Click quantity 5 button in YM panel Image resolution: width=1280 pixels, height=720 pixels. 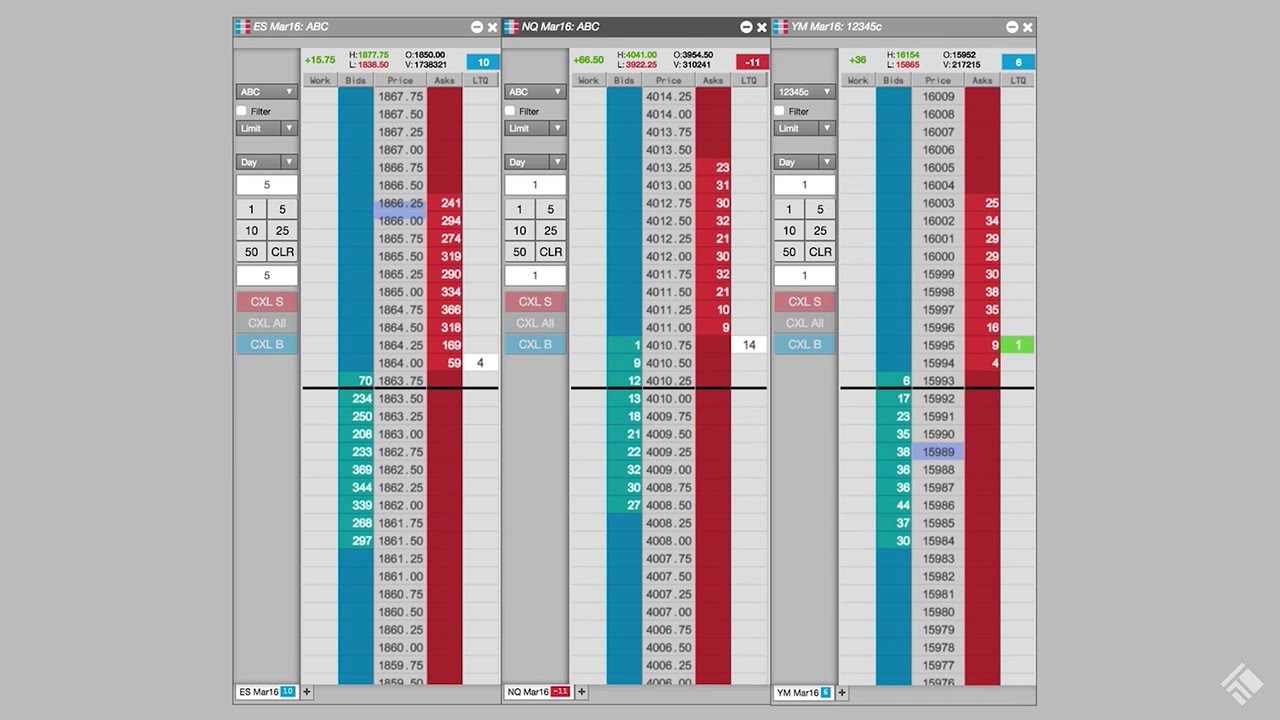[821, 209]
